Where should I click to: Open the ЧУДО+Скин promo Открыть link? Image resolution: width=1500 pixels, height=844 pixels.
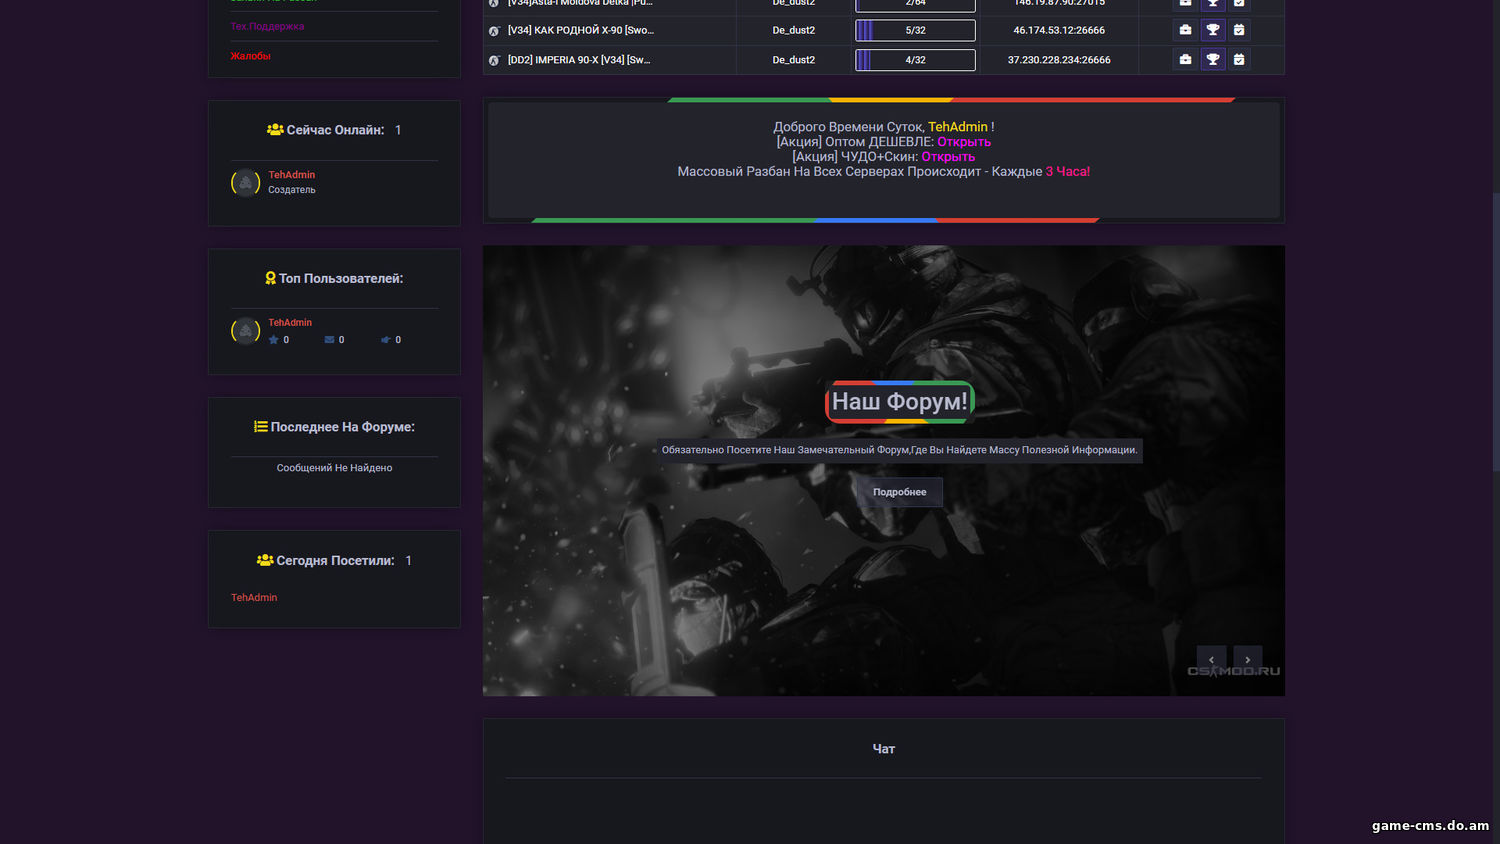[x=948, y=157]
